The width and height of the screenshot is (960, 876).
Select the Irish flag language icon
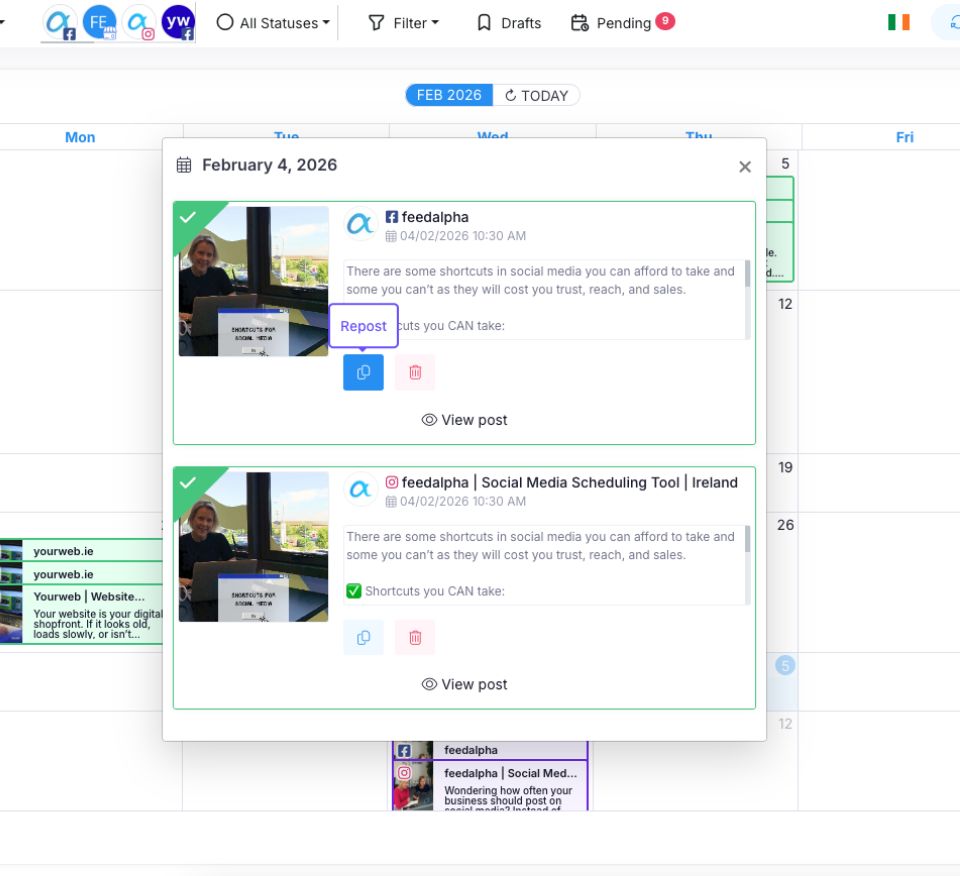coord(898,22)
